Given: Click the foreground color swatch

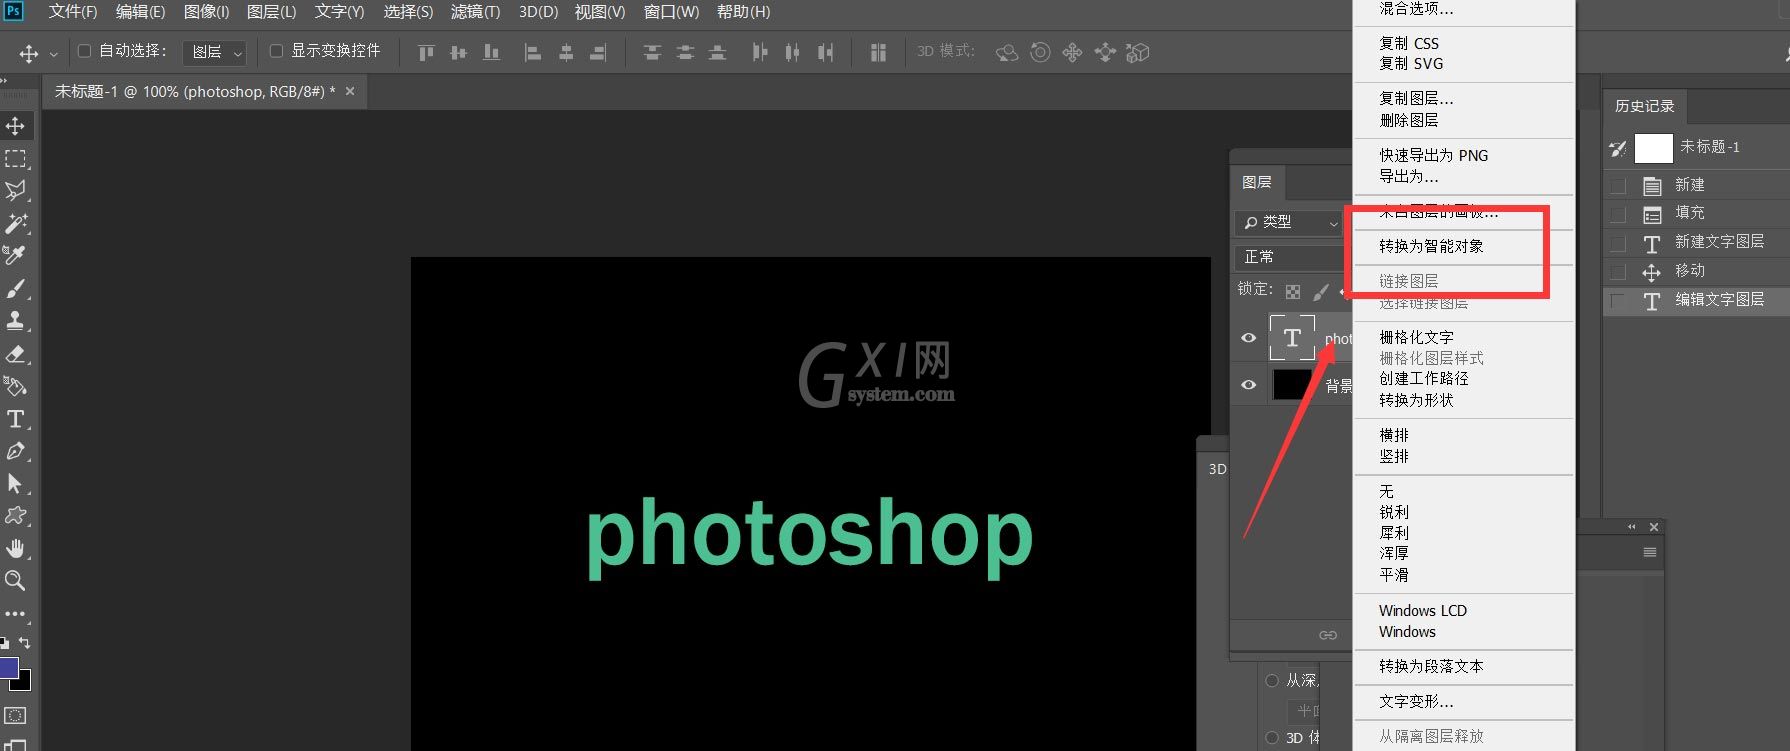Looking at the screenshot, I should [8, 668].
